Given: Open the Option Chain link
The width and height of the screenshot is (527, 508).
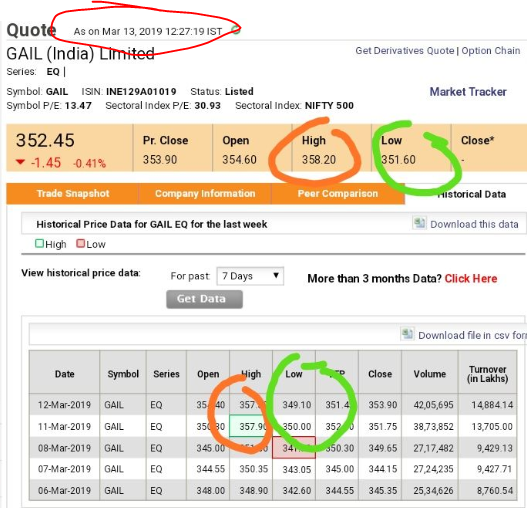Looking at the screenshot, I should pos(490,51).
